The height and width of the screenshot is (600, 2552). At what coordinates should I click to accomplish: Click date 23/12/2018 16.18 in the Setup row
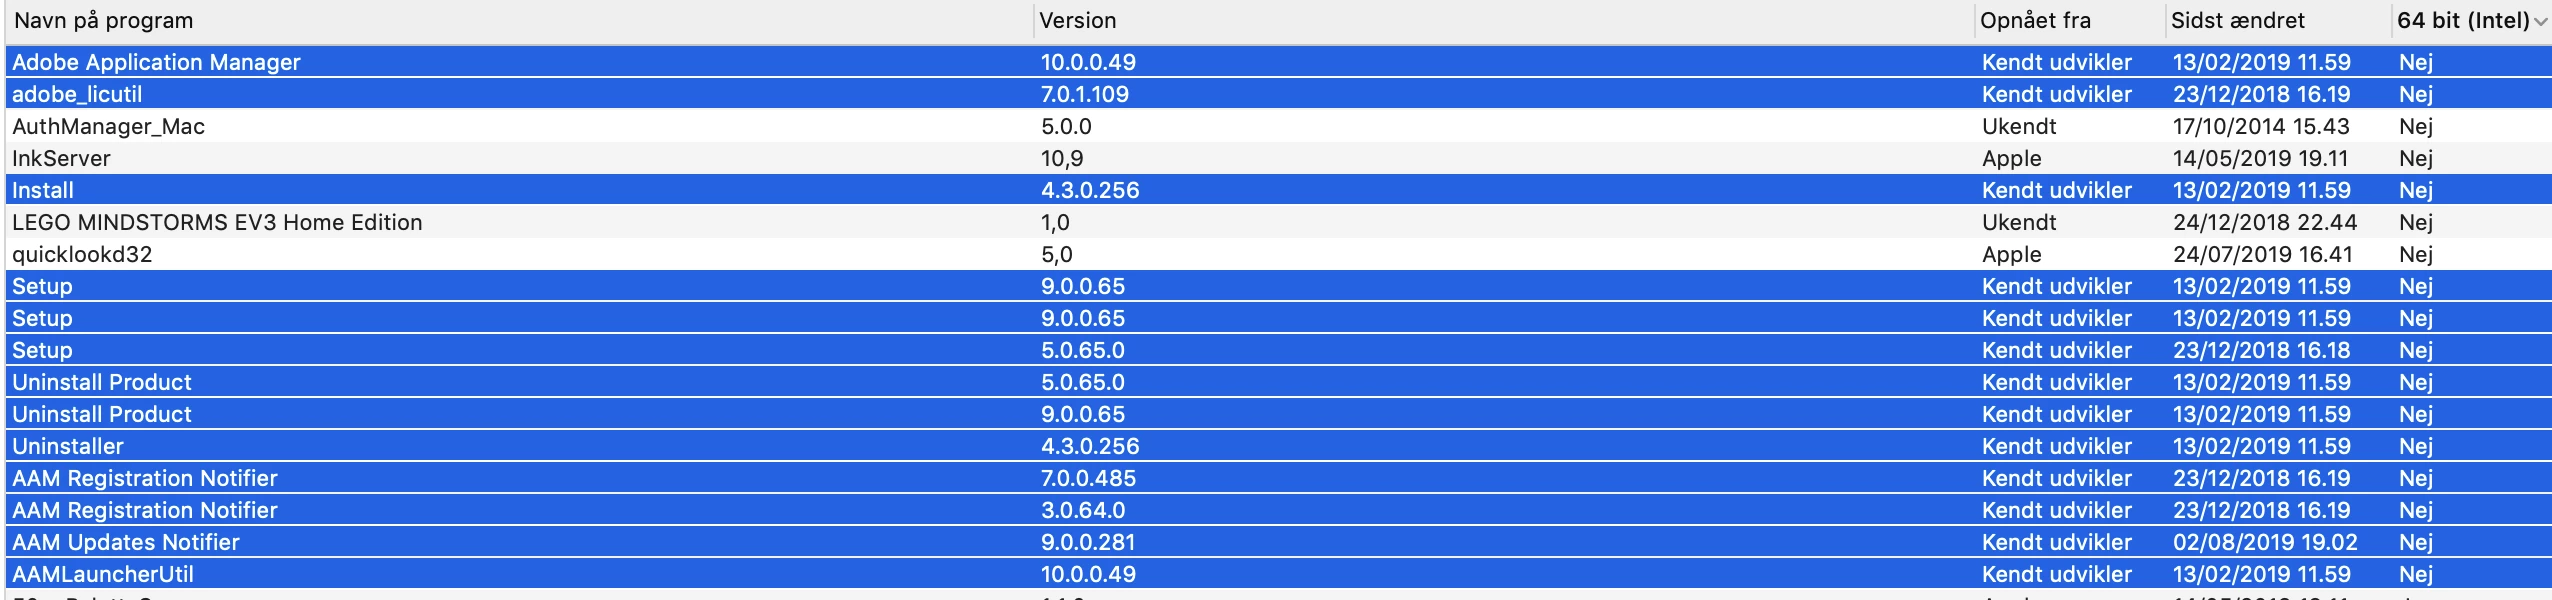tap(2262, 350)
